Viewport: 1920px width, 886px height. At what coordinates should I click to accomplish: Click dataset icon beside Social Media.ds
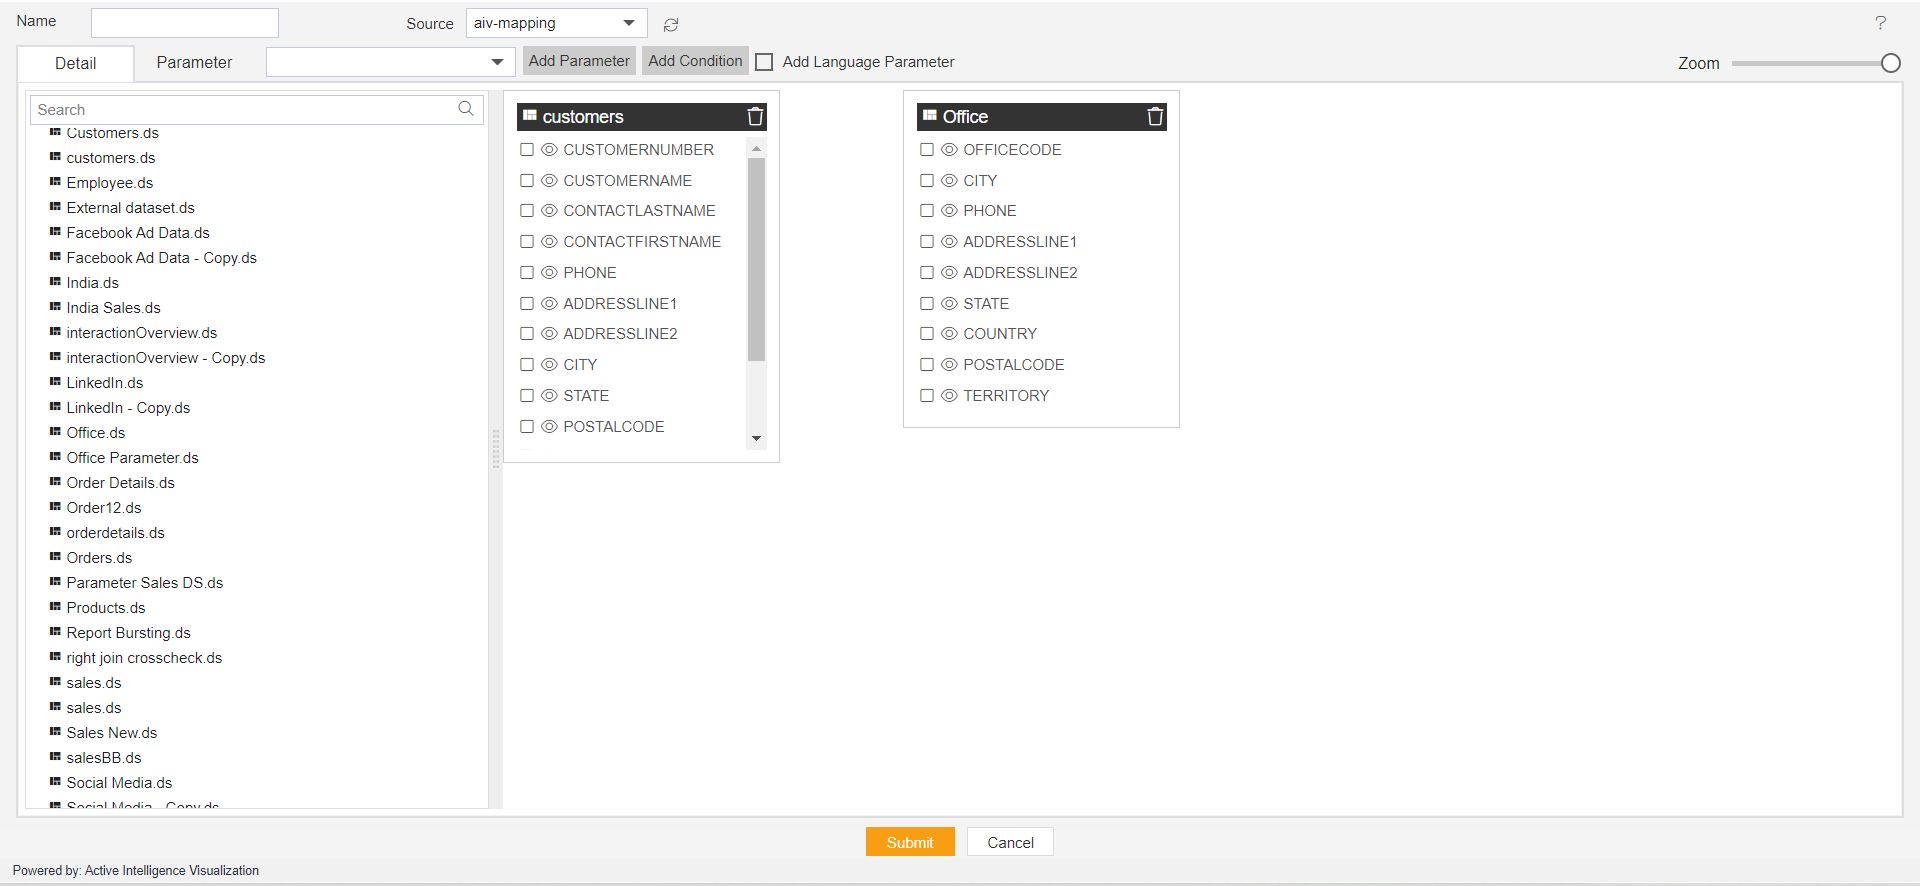pyautogui.click(x=55, y=782)
